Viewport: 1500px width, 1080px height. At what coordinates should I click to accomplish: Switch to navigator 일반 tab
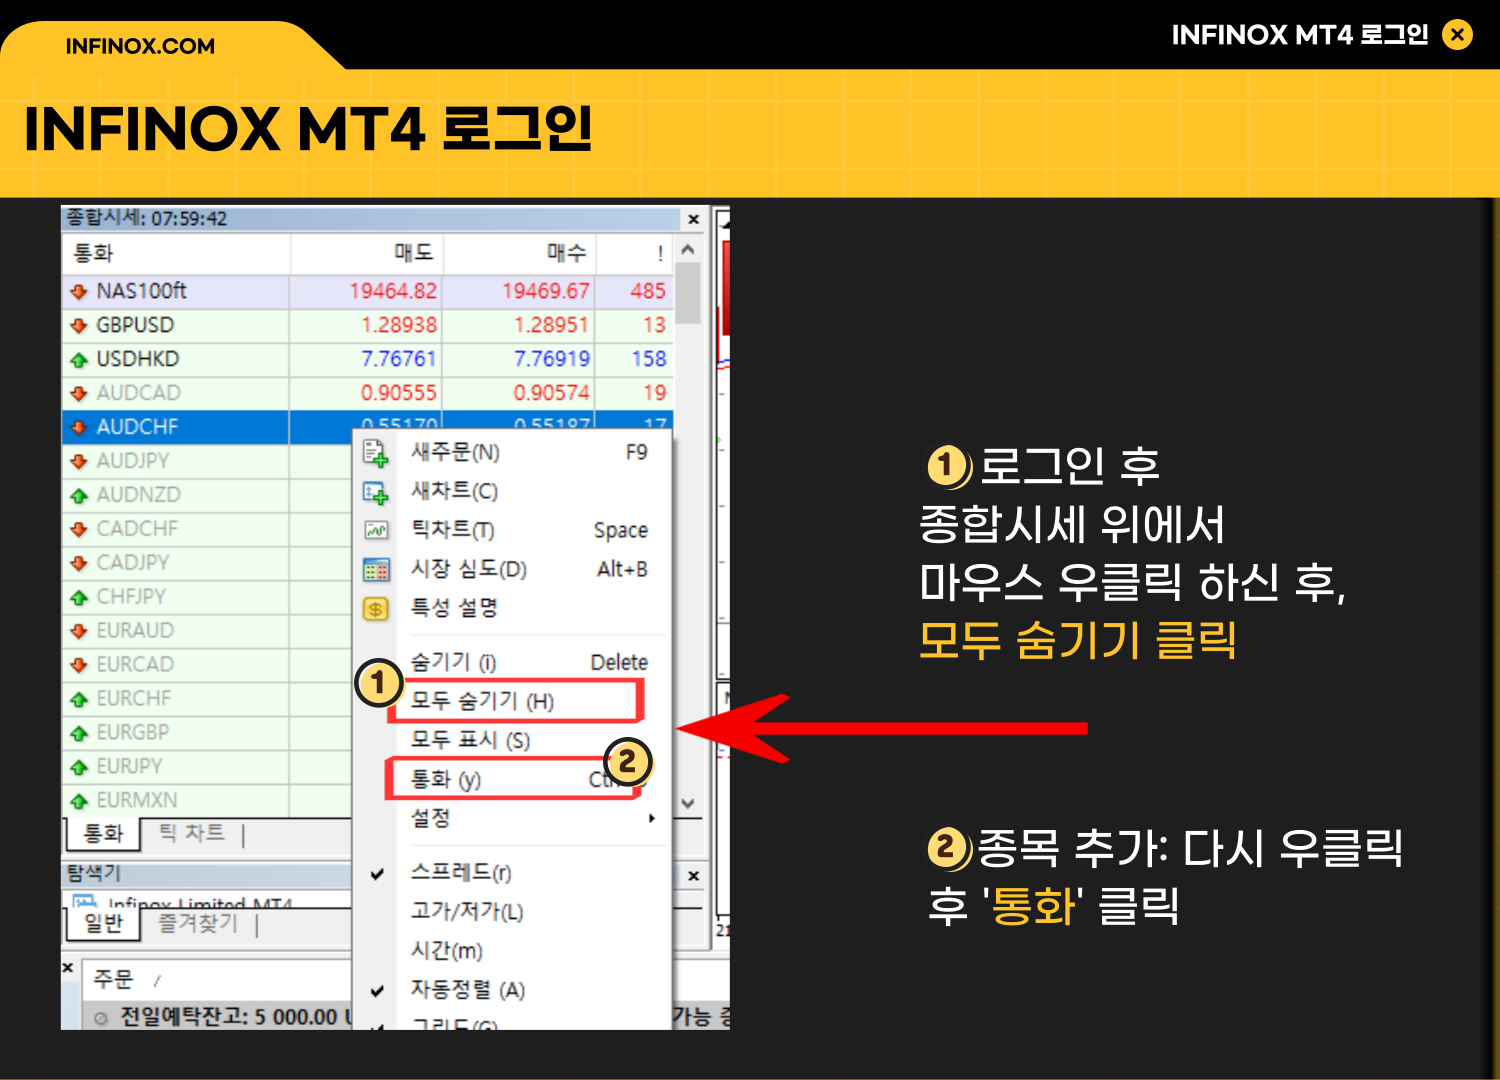click(103, 924)
